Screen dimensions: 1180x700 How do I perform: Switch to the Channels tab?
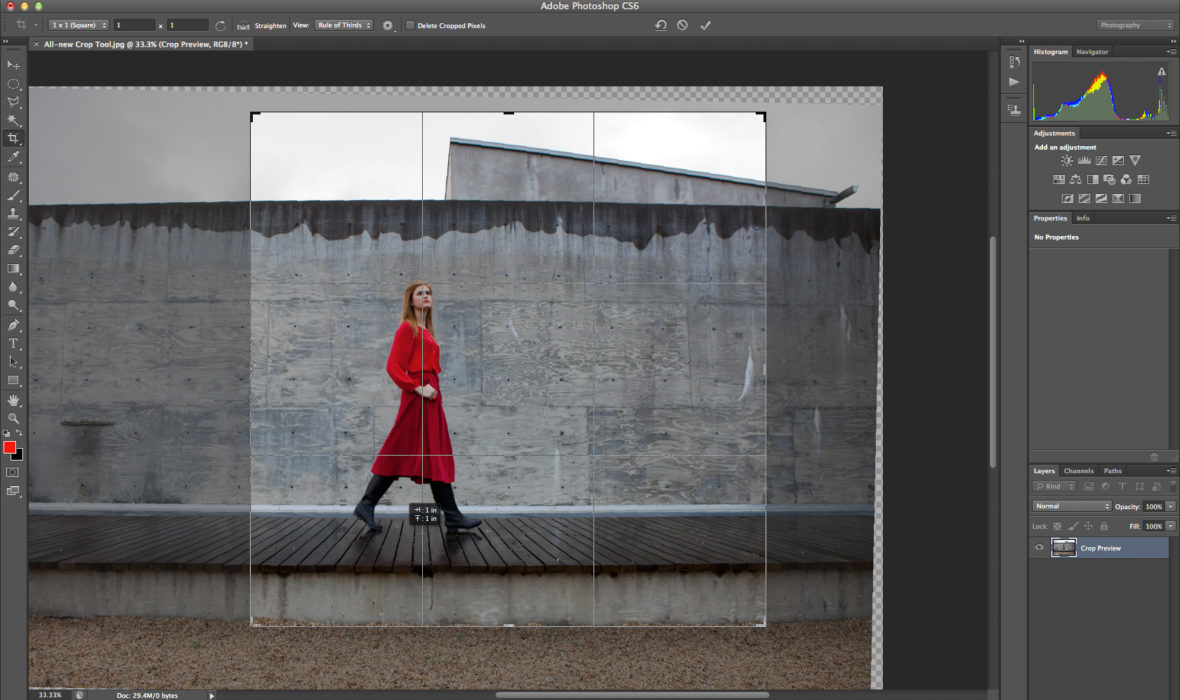pyautogui.click(x=1078, y=471)
